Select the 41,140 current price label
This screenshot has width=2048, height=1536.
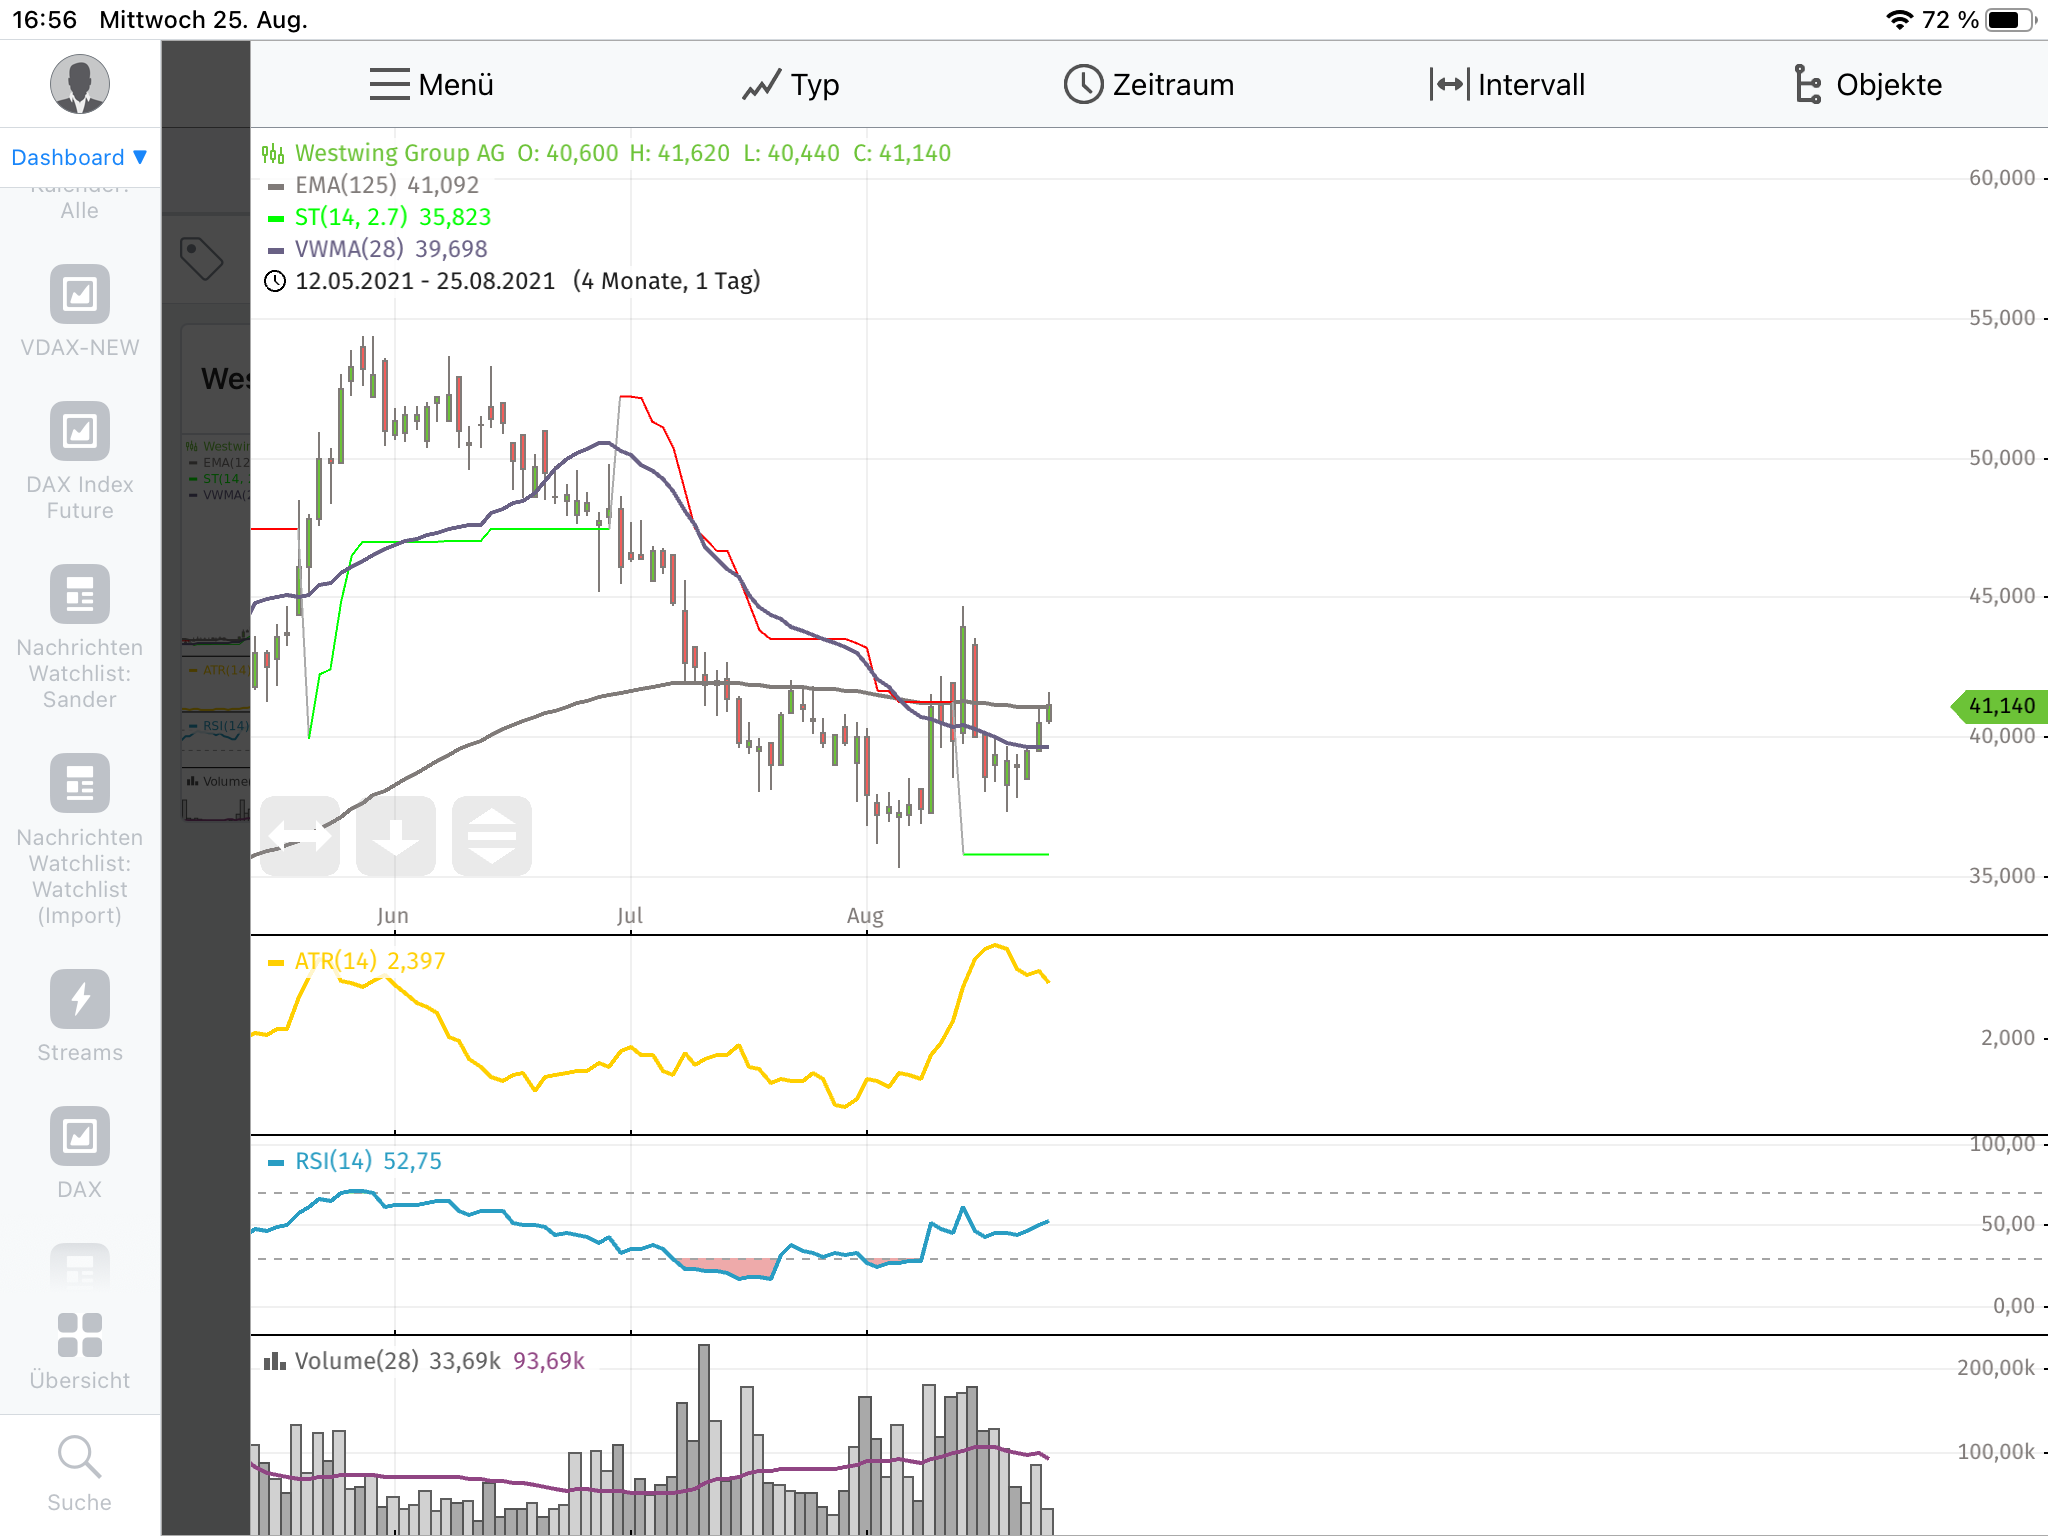(x=2000, y=706)
